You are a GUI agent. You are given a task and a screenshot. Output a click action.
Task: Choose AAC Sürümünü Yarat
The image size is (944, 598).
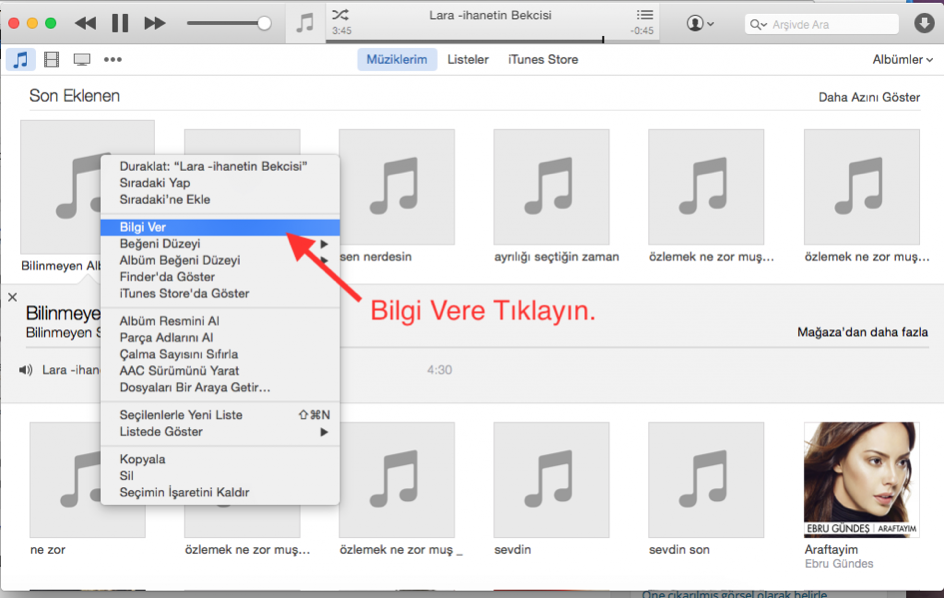click(x=220, y=371)
